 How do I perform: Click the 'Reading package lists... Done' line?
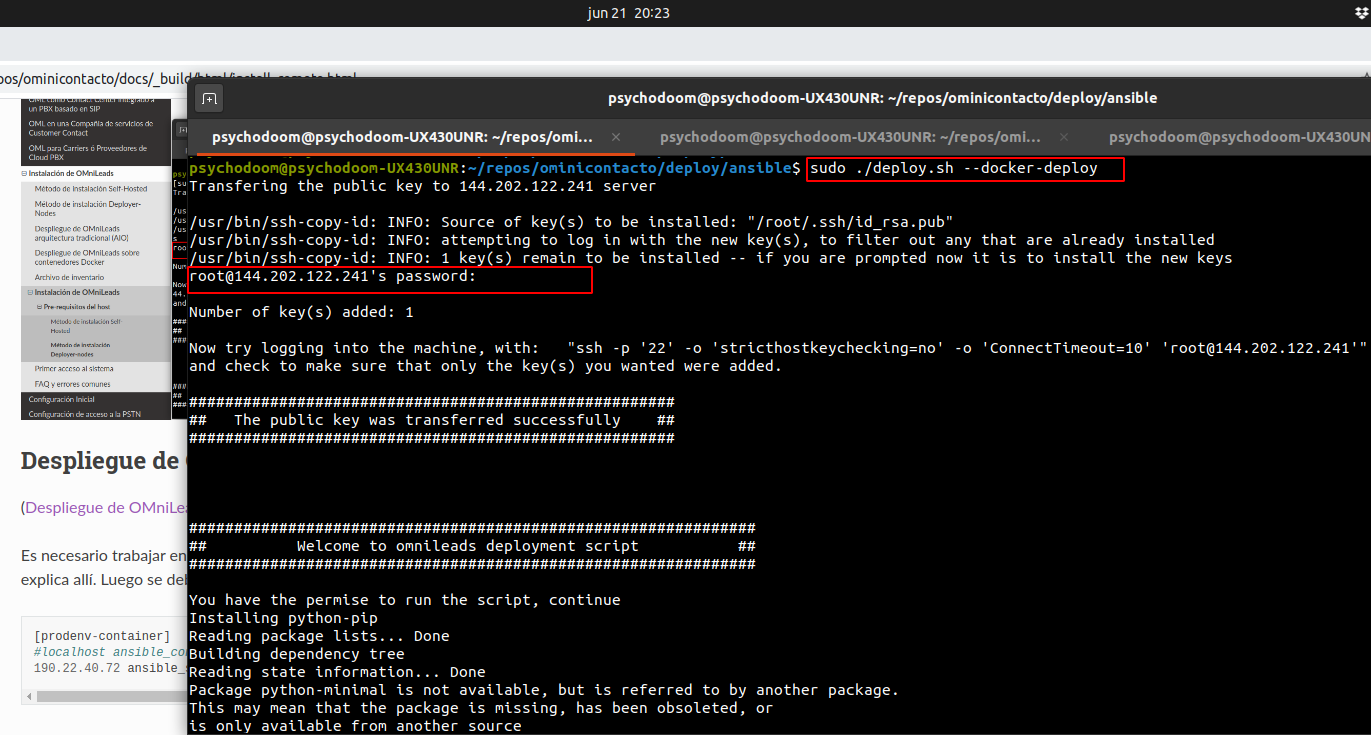319,636
